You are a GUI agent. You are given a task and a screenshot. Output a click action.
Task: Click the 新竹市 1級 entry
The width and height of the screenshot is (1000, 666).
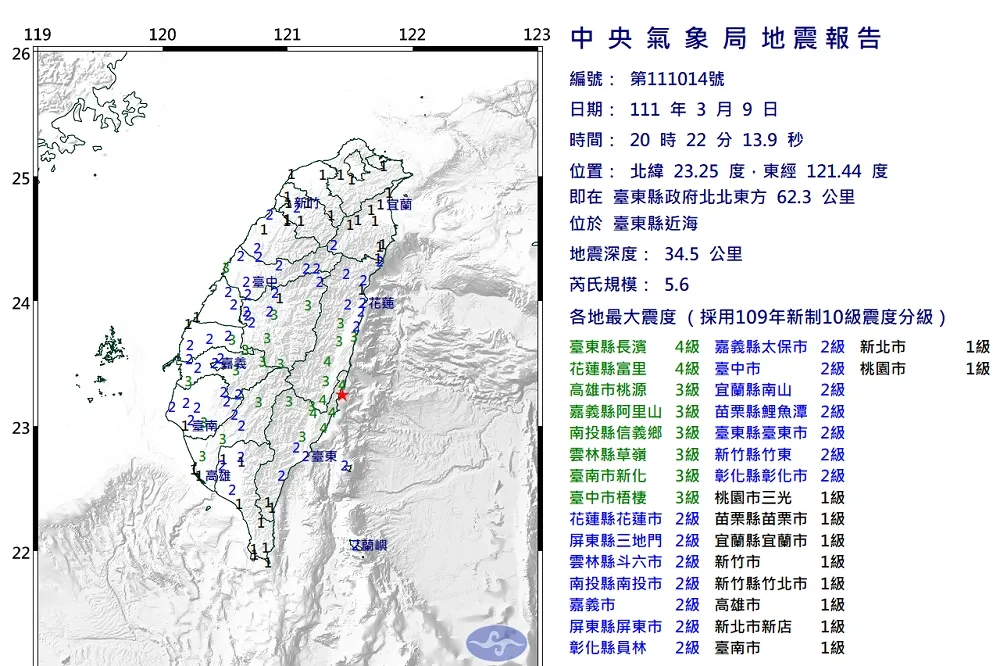(780, 562)
